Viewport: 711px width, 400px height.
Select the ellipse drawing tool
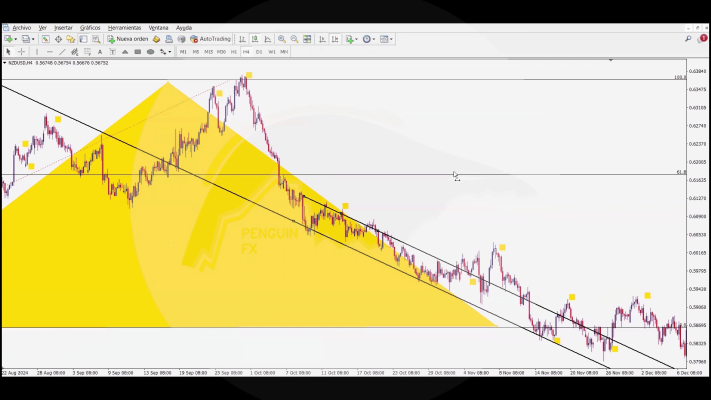[x=150, y=51]
